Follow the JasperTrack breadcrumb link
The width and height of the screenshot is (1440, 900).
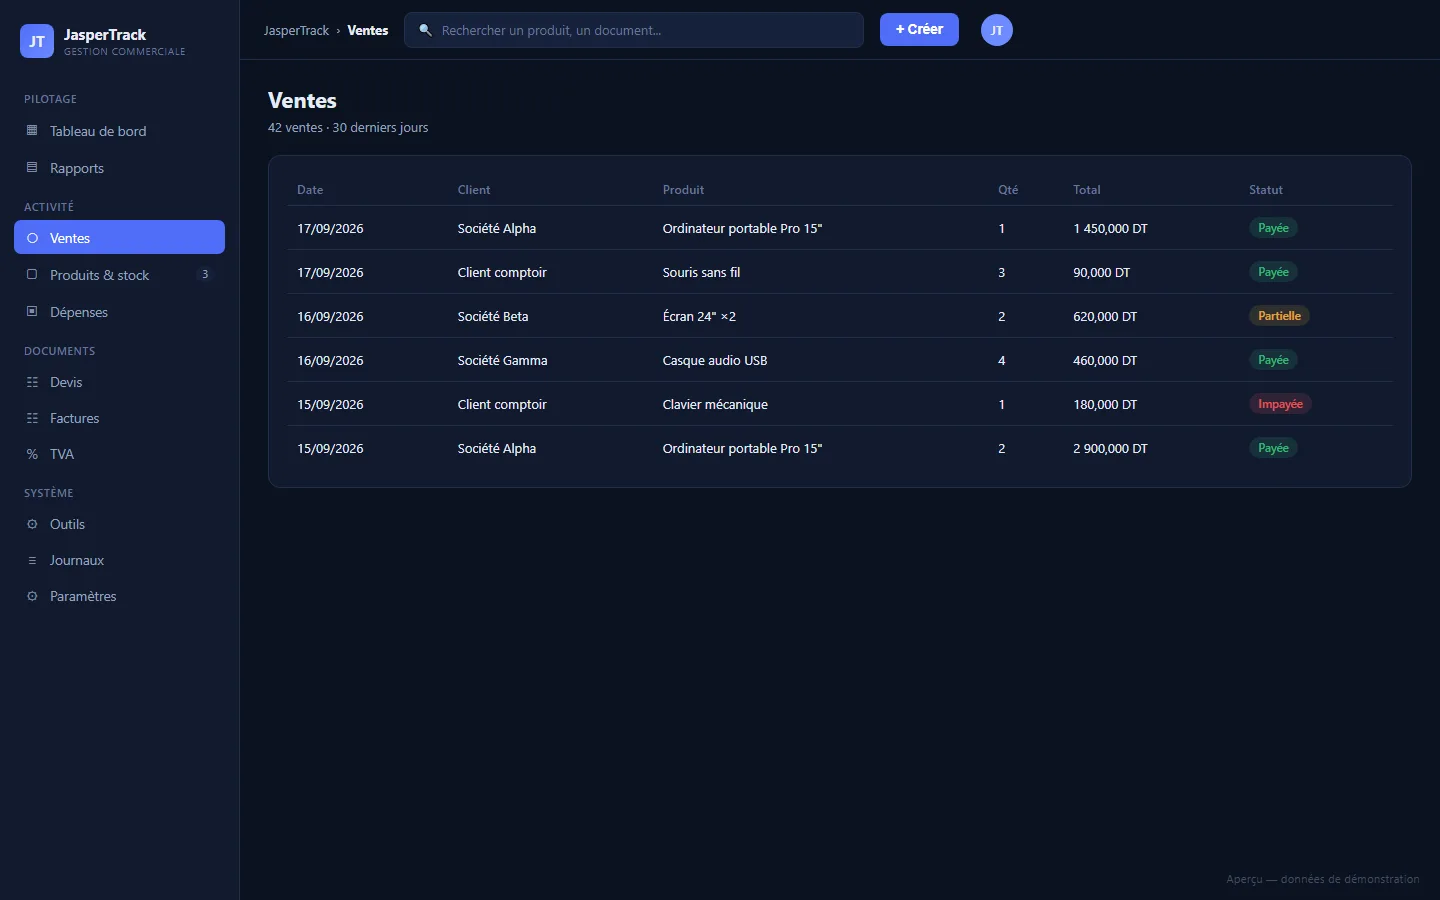point(296,30)
